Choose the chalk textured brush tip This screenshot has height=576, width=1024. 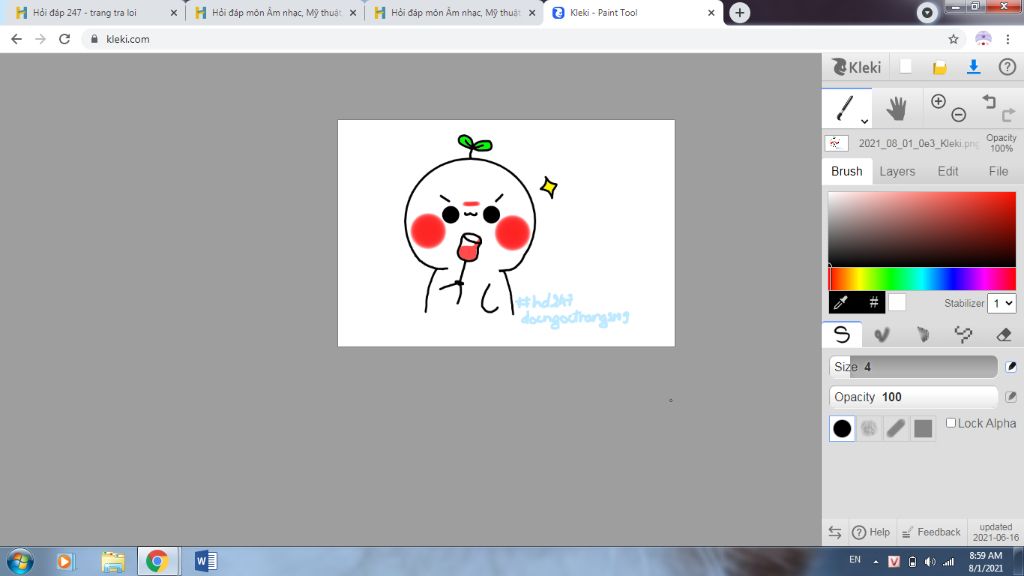pyautogui.click(x=869, y=428)
